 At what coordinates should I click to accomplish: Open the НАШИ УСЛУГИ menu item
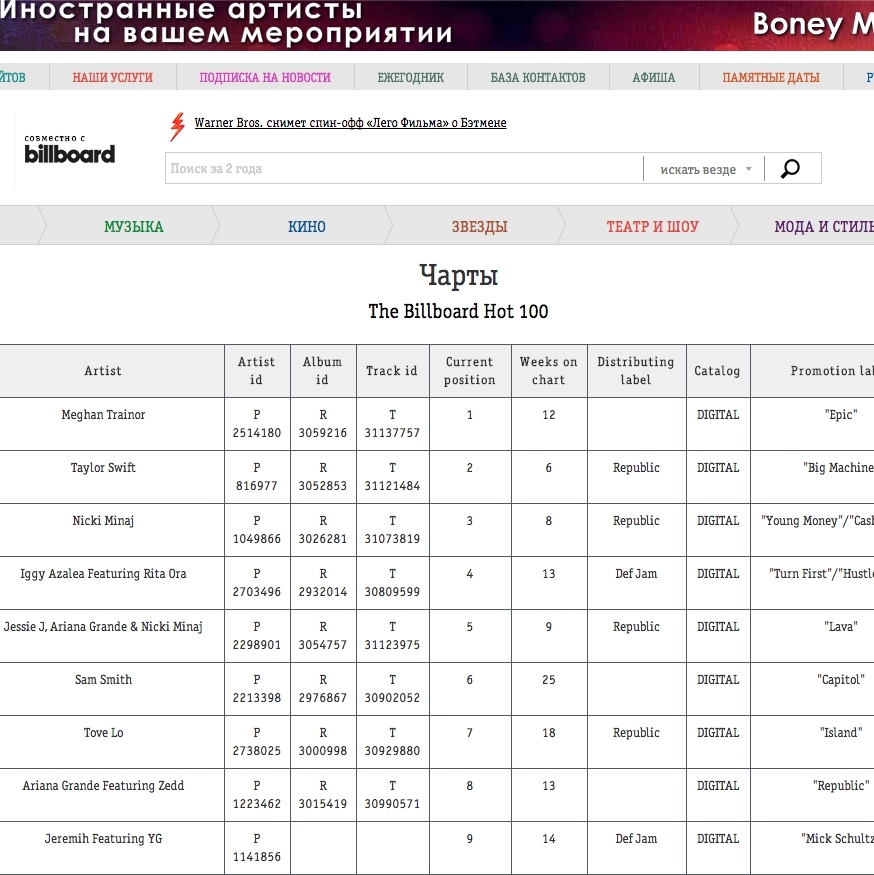pyautogui.click(x=113, y=77)
